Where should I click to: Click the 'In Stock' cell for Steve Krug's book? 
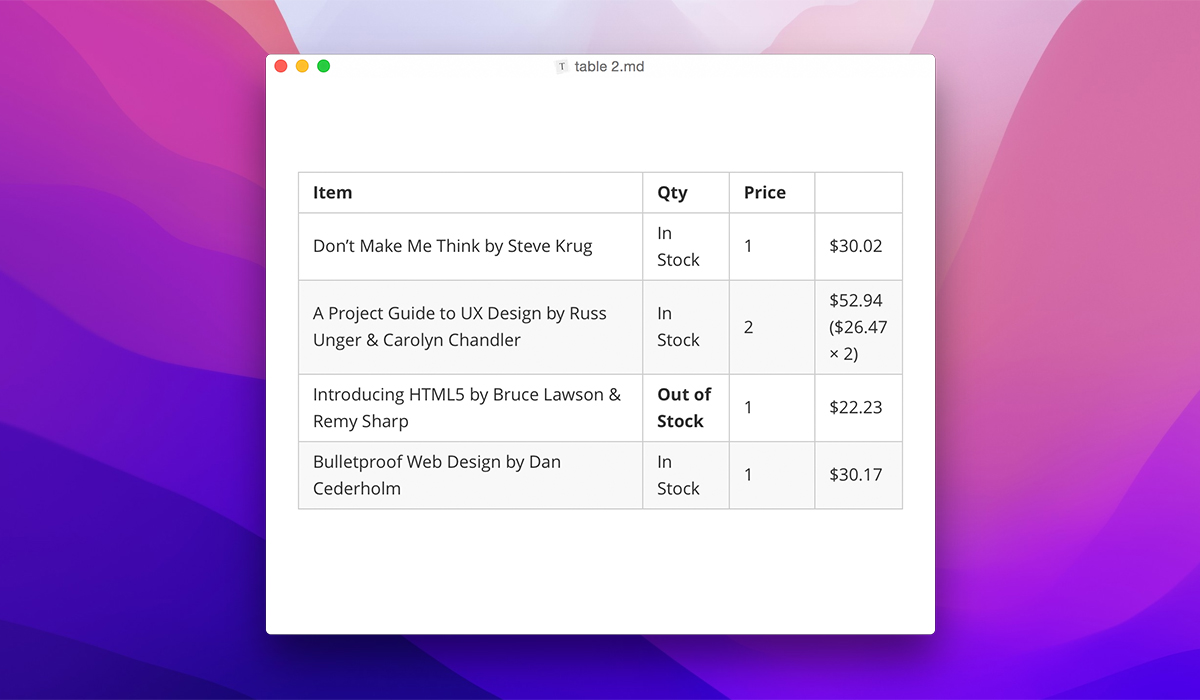675,246
